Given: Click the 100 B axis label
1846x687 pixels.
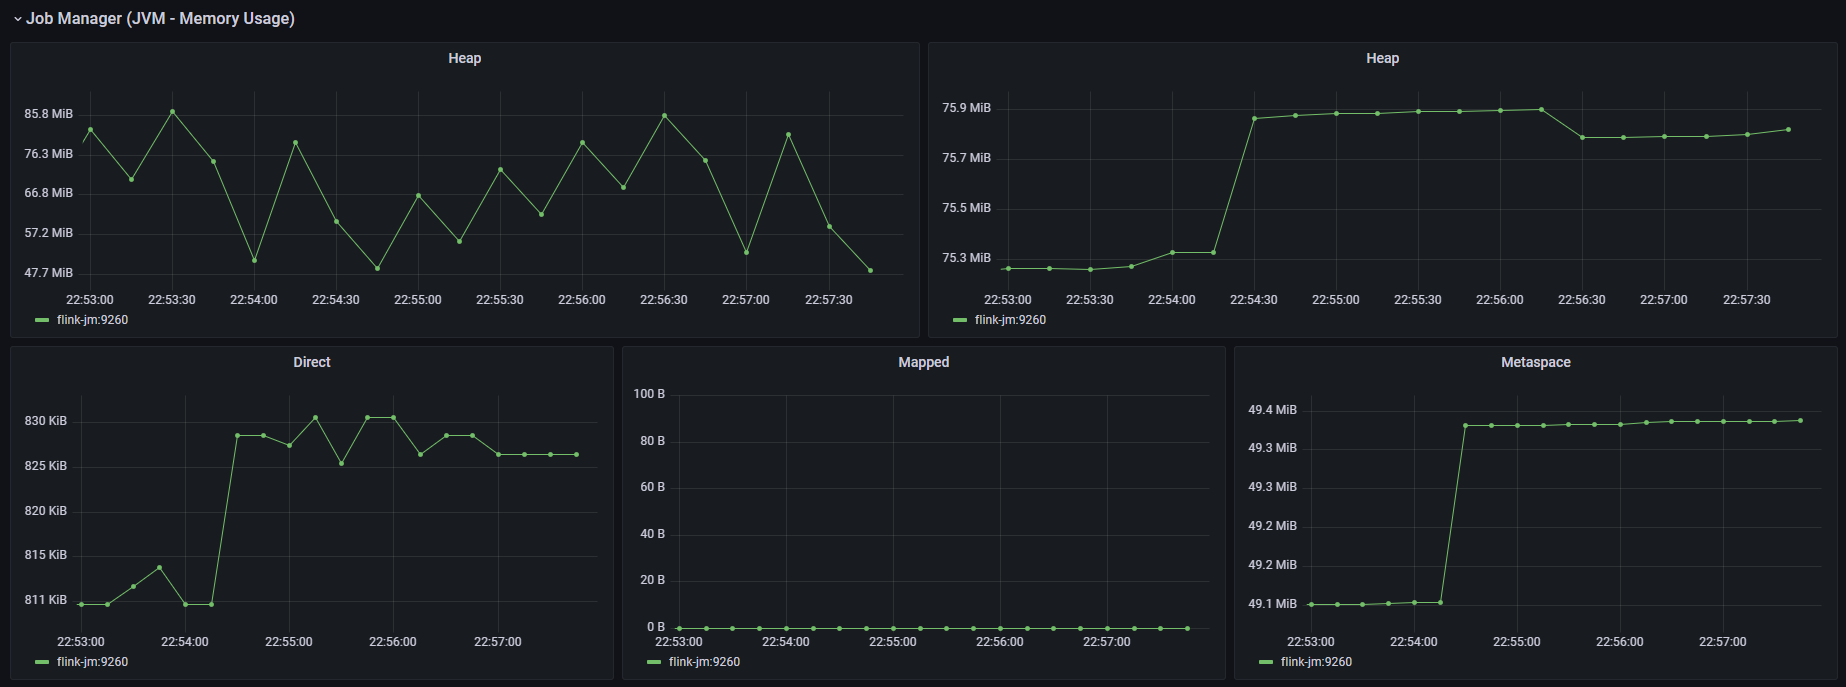Looking at the screenshot, I should (649, 394).
